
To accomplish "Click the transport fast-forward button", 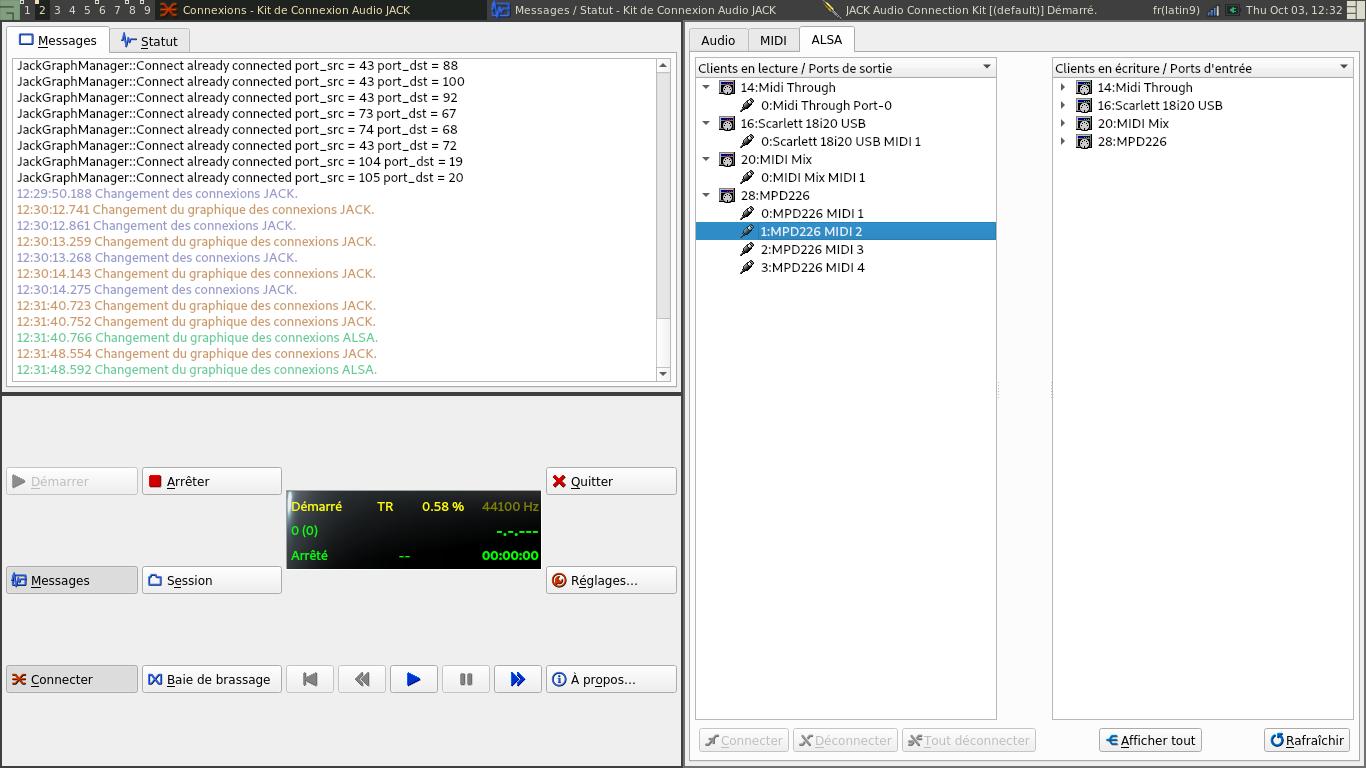I will coord(517,679).
